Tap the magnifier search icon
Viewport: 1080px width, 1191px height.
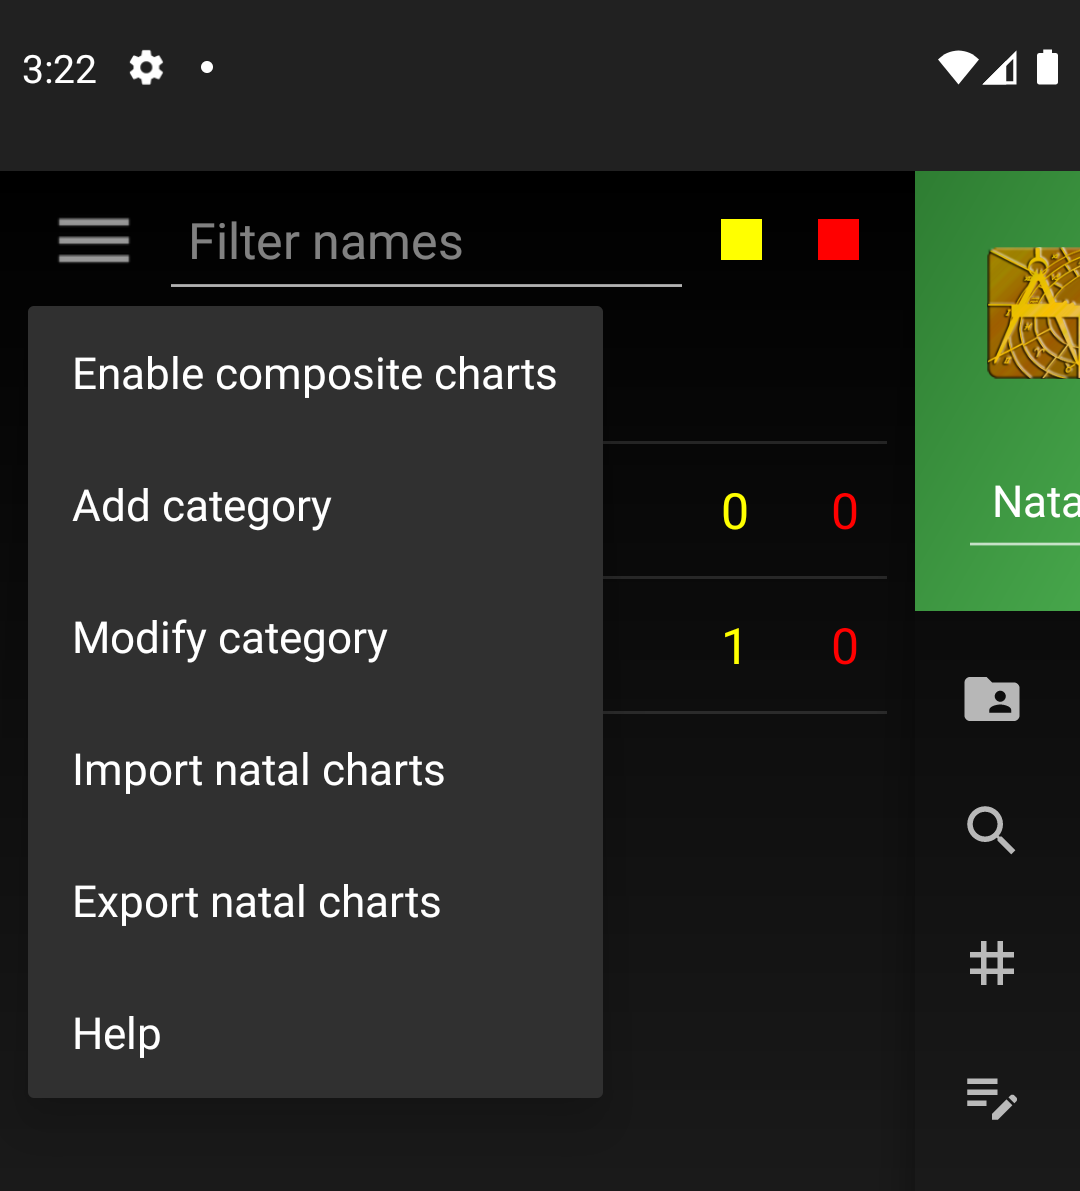[991, 829]
